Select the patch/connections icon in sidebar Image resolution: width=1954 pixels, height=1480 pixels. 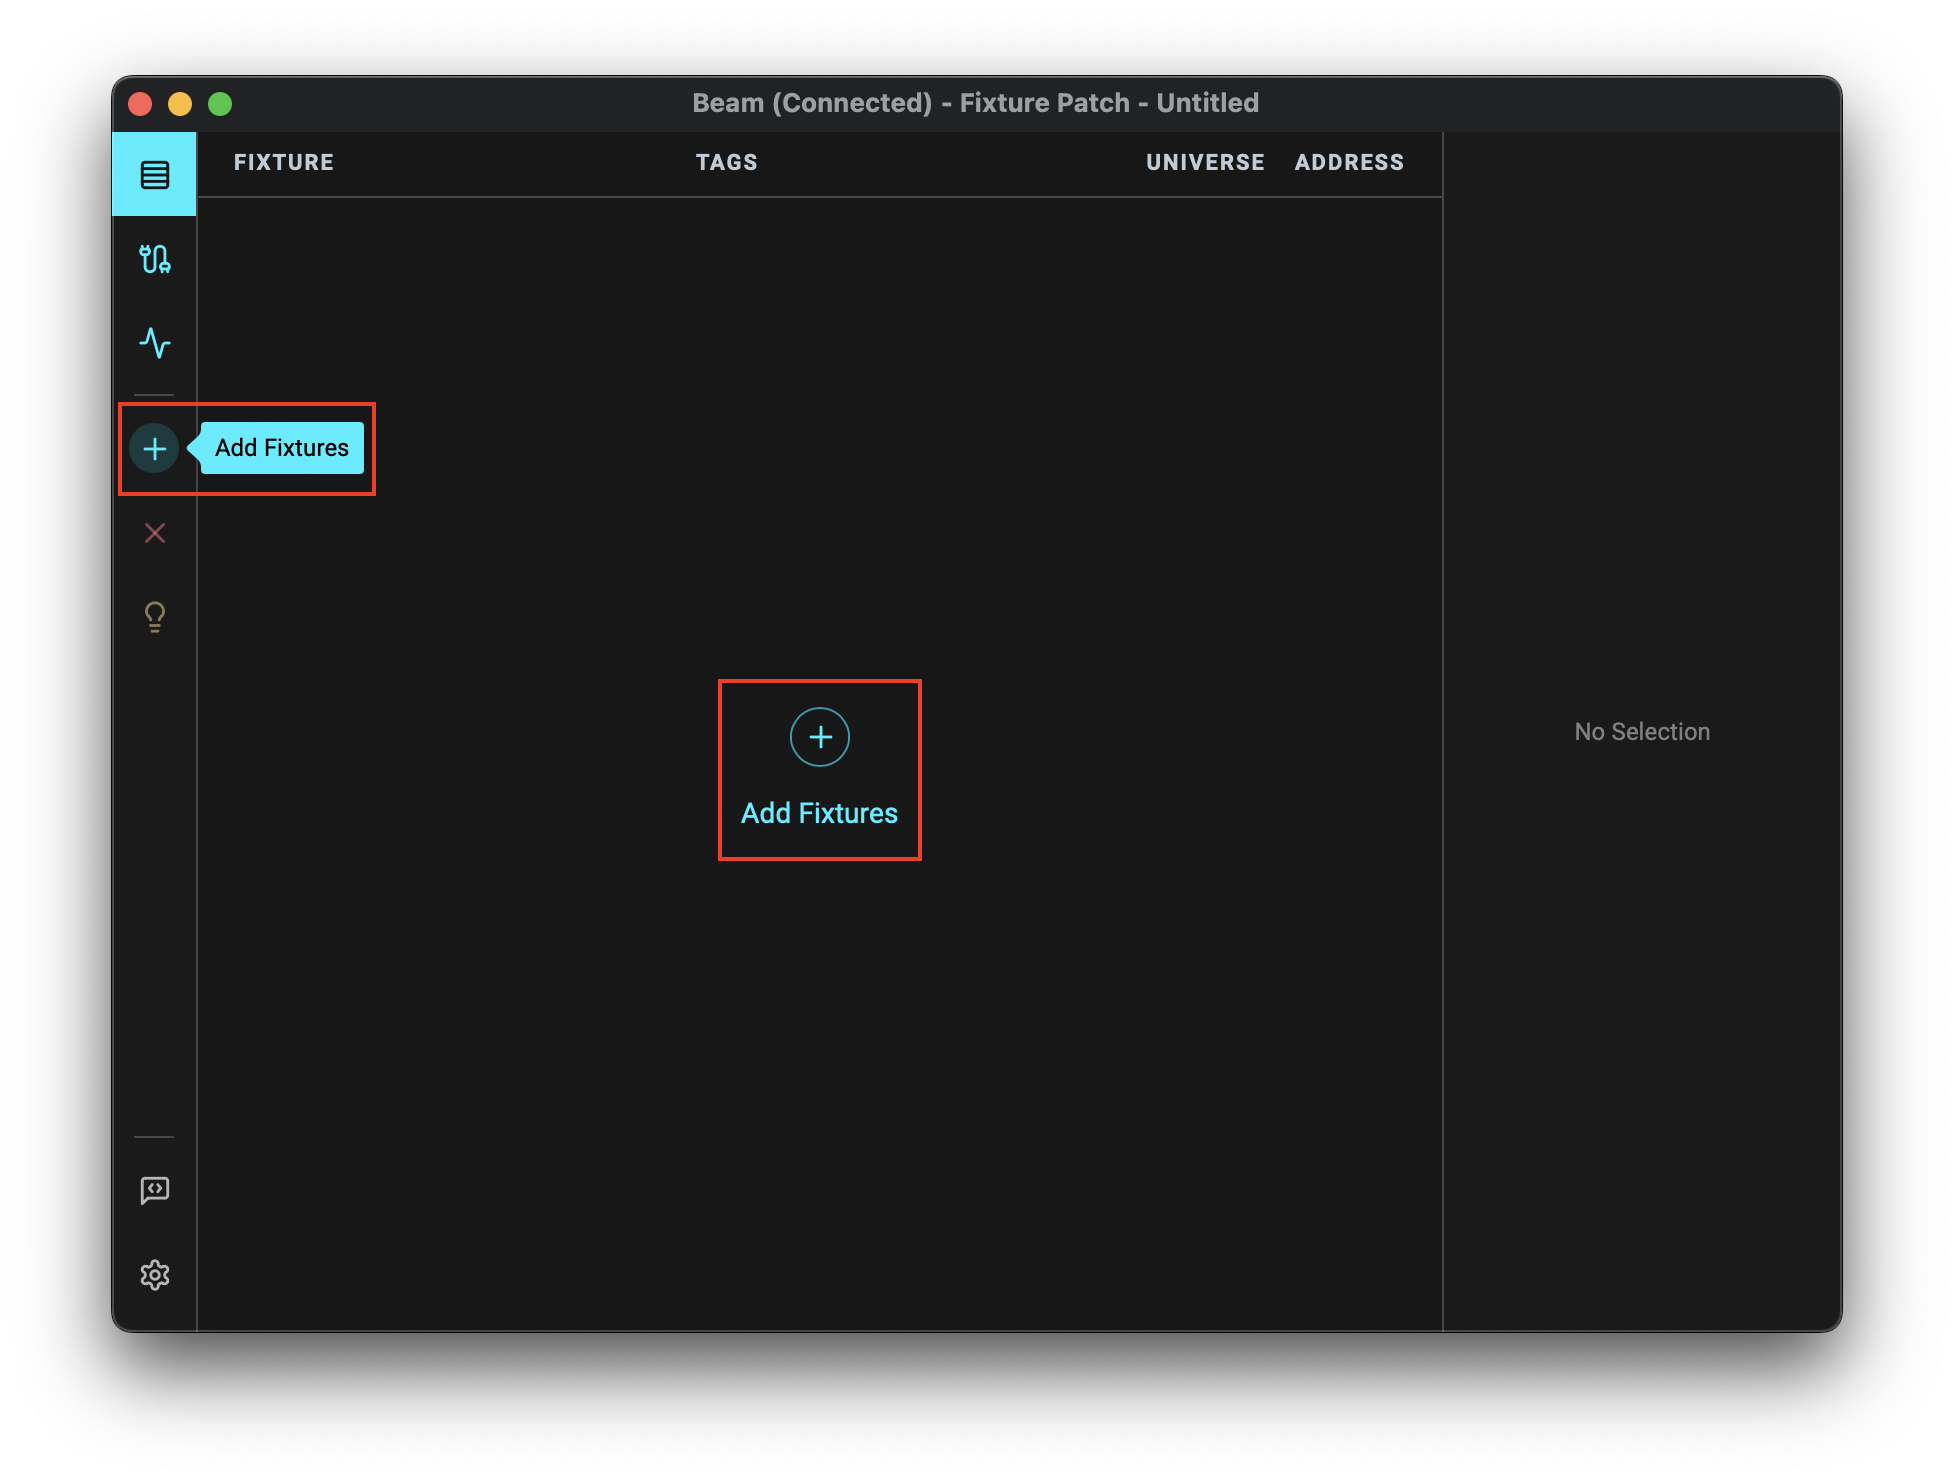pyautogui.click(x=154, y=258)
